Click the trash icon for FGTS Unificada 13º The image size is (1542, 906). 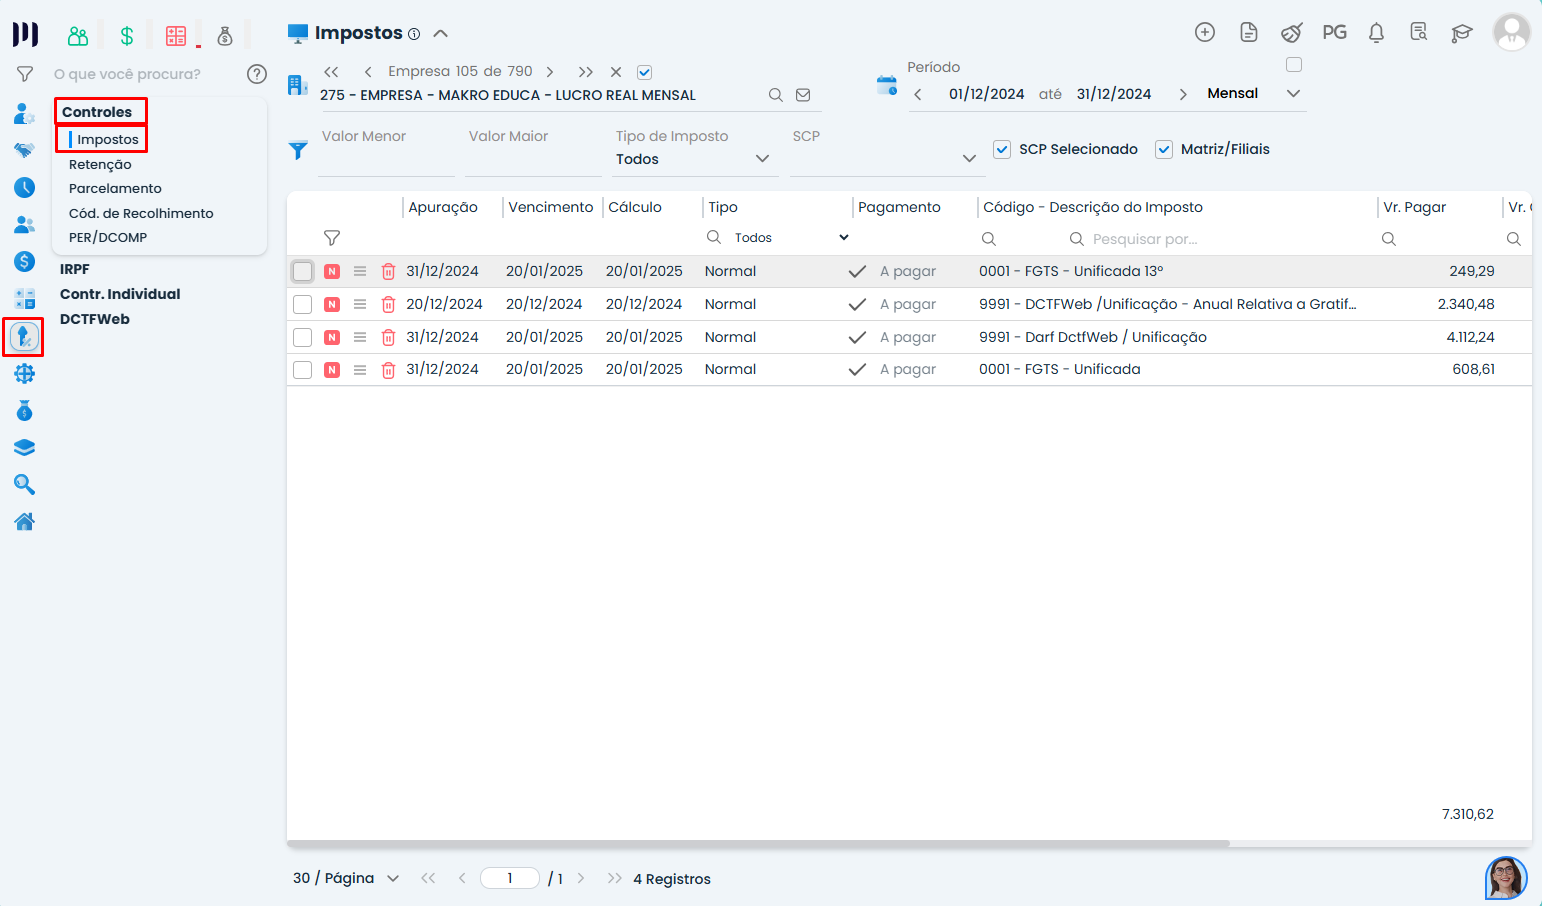click(x=389, y=272)
